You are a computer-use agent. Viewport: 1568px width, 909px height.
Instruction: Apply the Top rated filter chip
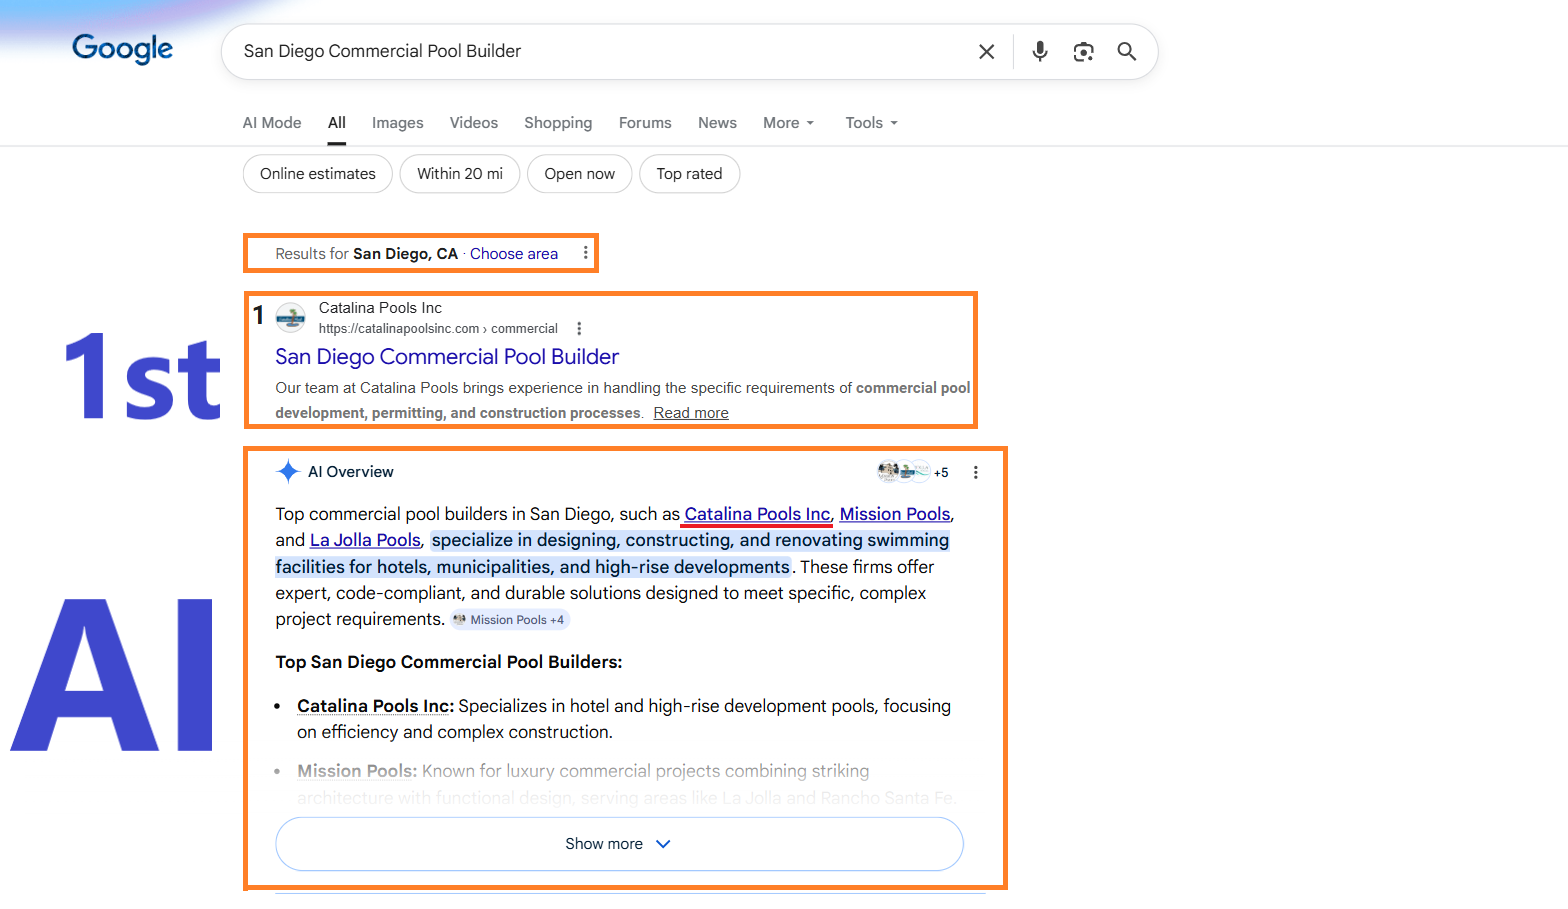[689, 174]
